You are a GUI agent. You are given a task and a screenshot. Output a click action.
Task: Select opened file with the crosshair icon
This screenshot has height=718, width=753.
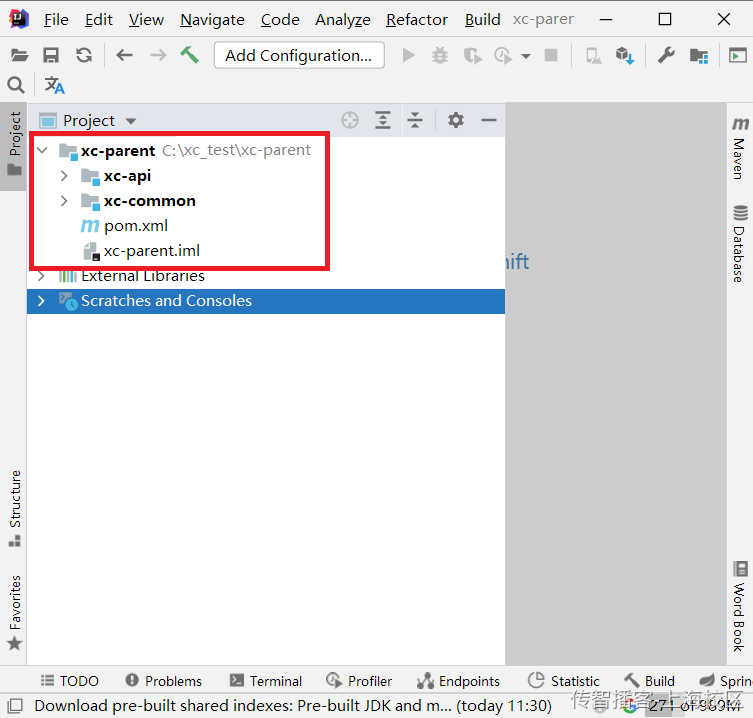(350, 120)
